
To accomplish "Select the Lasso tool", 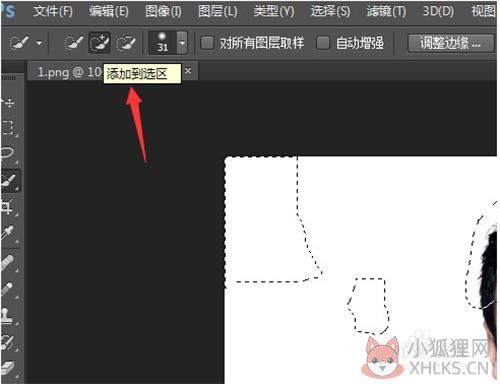I will point(9,154).
